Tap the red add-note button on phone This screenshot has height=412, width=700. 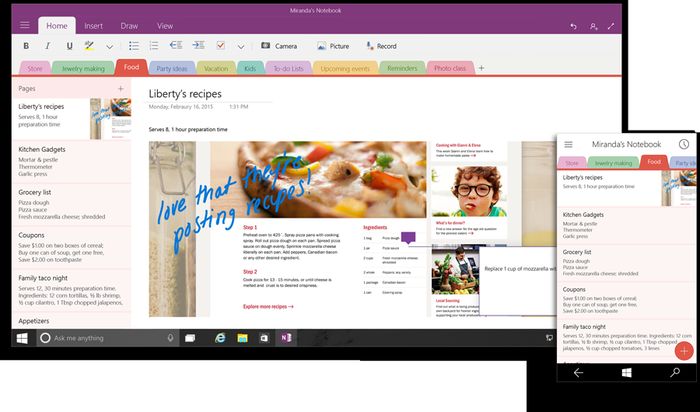click(x=684, y=350)
